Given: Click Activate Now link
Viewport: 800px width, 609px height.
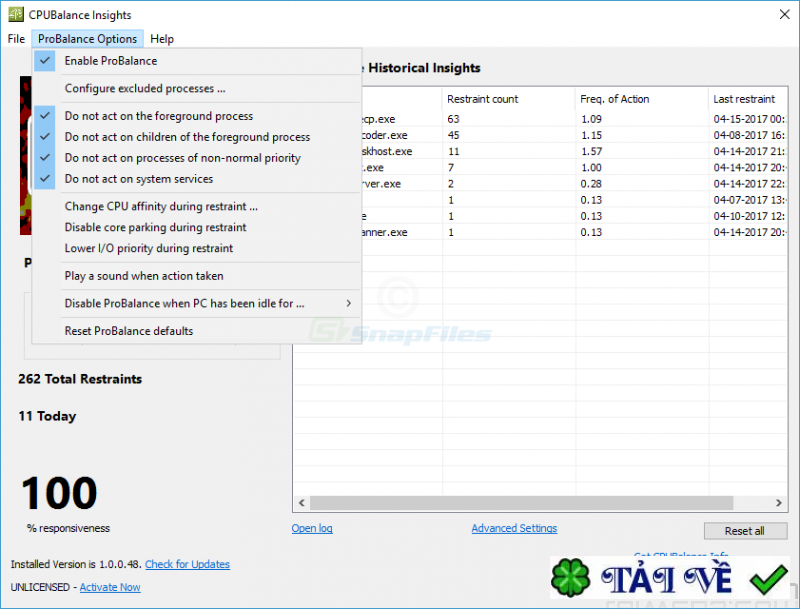Looking at the screenshot, I should (x=110, y=587).
